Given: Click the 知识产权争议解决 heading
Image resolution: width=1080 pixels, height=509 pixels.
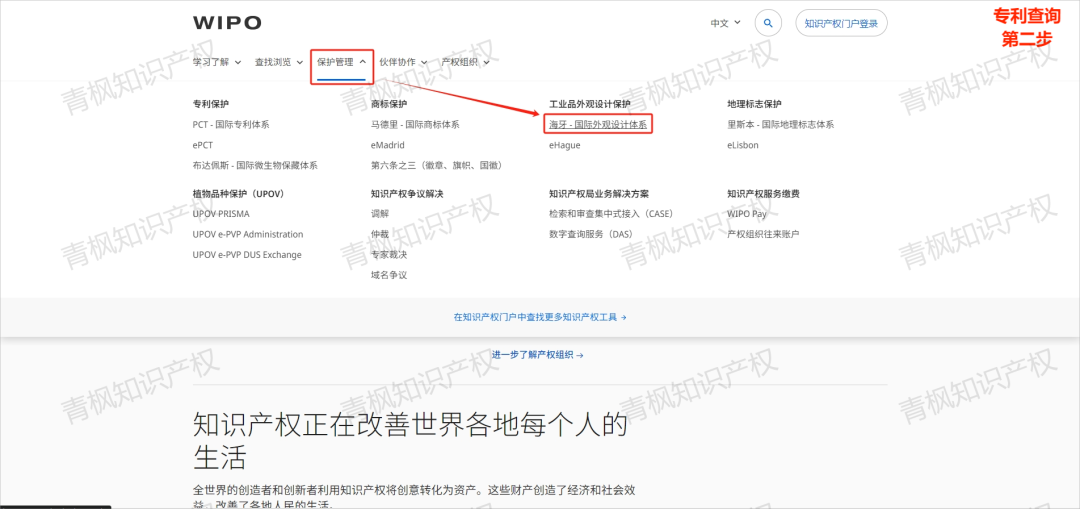Looking at the screenshot, I should coord(406,194).
